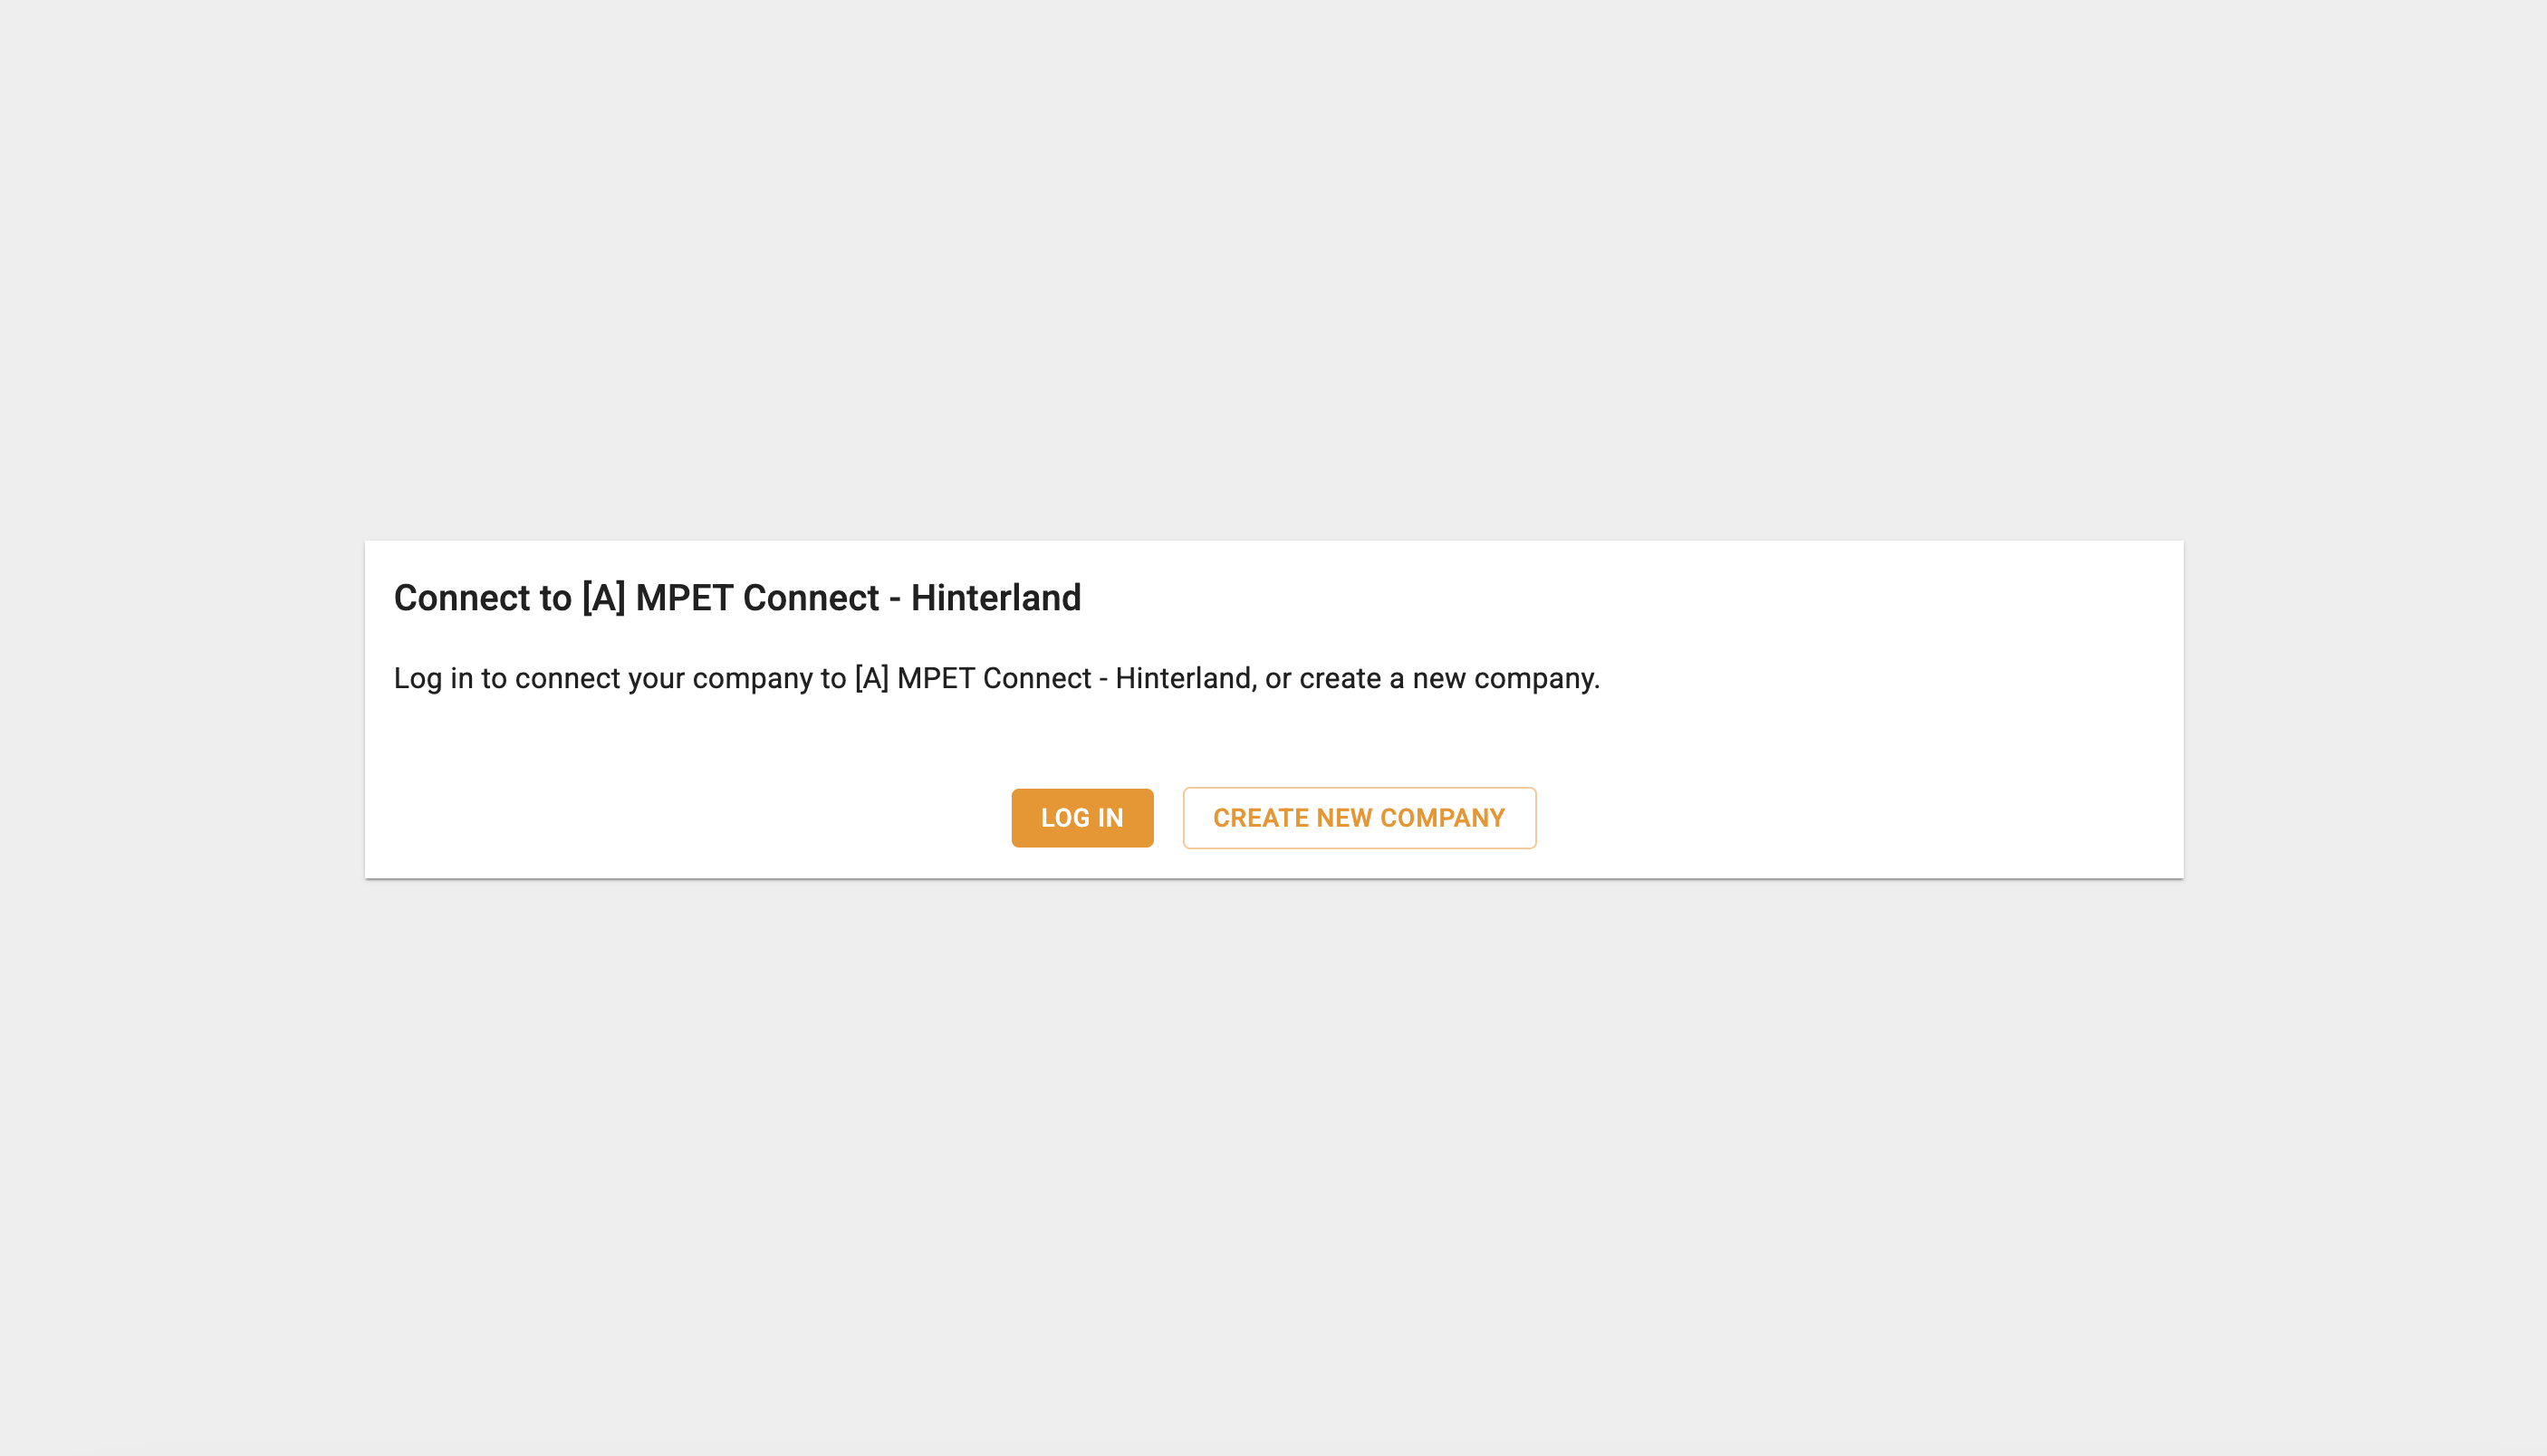Screen dimensions: 2547x1456
Task: Click "[A] MPET Connect" within the description line
Action: 973,678
